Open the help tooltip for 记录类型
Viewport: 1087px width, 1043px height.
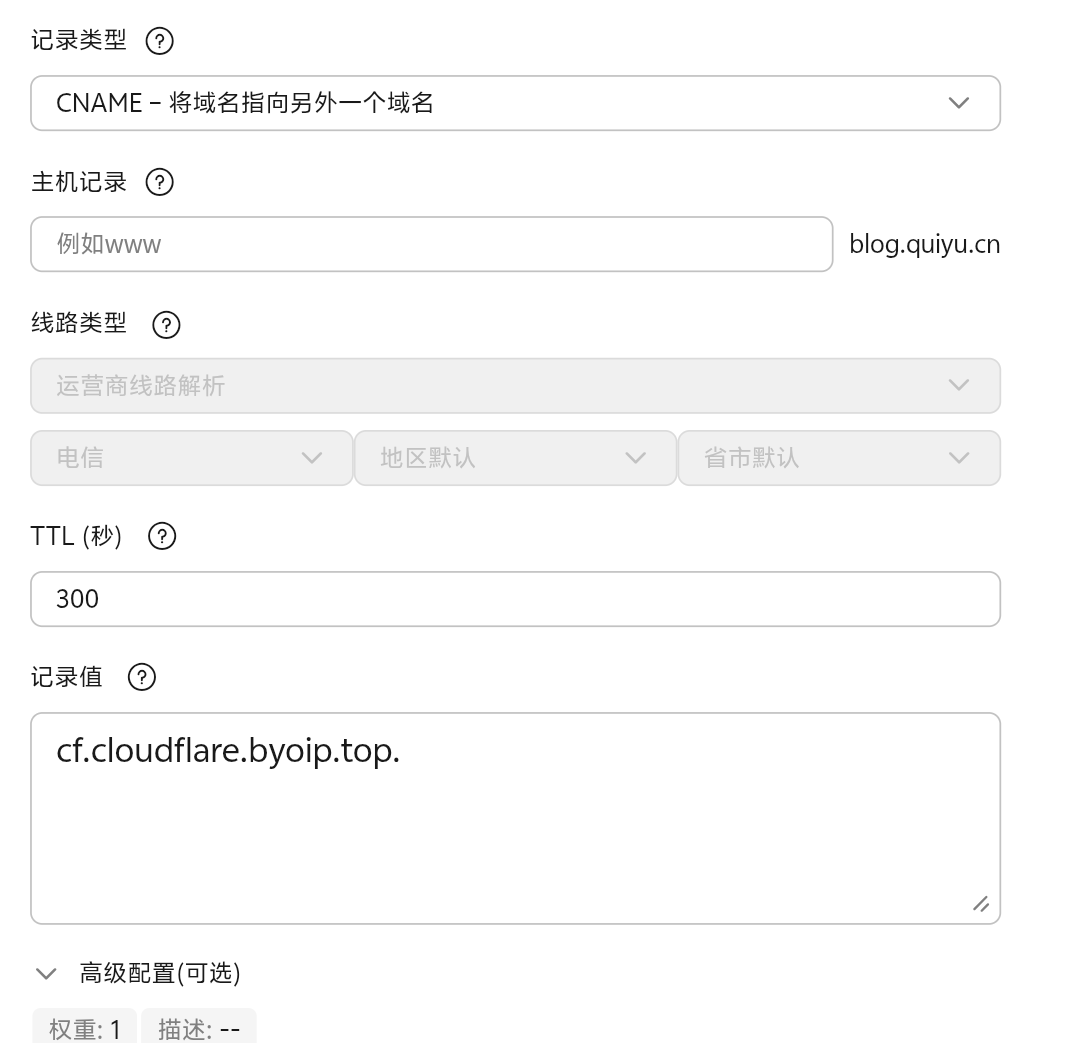pos(158,41)
